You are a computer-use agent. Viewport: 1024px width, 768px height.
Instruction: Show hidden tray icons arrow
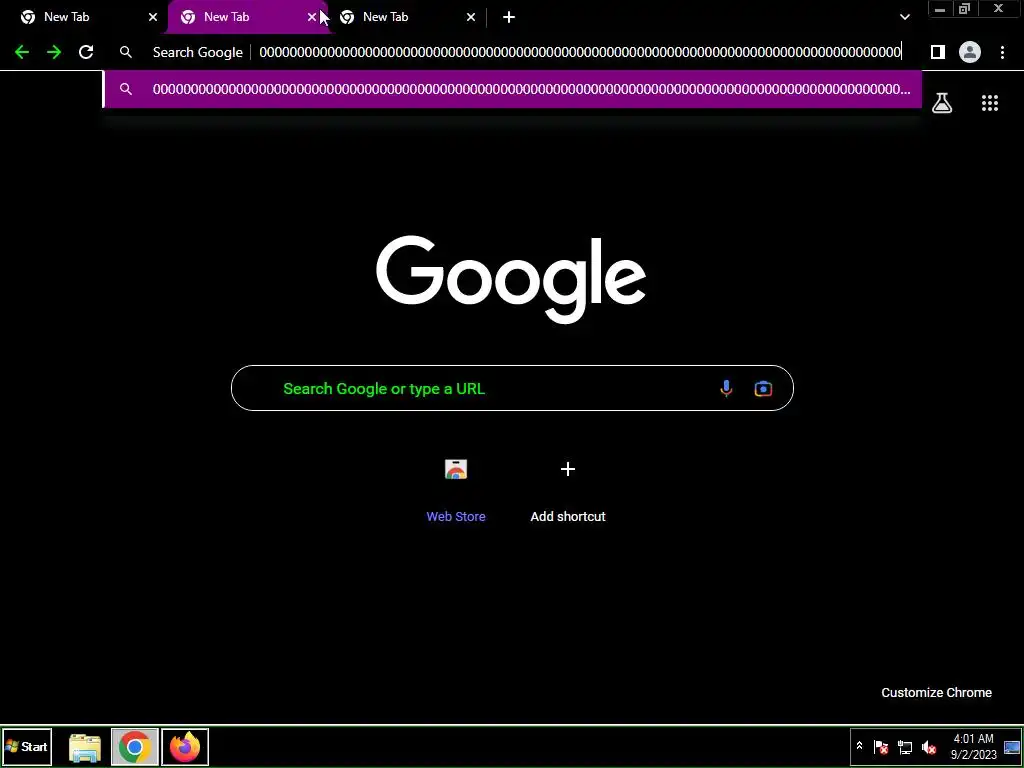click(859, 746)
